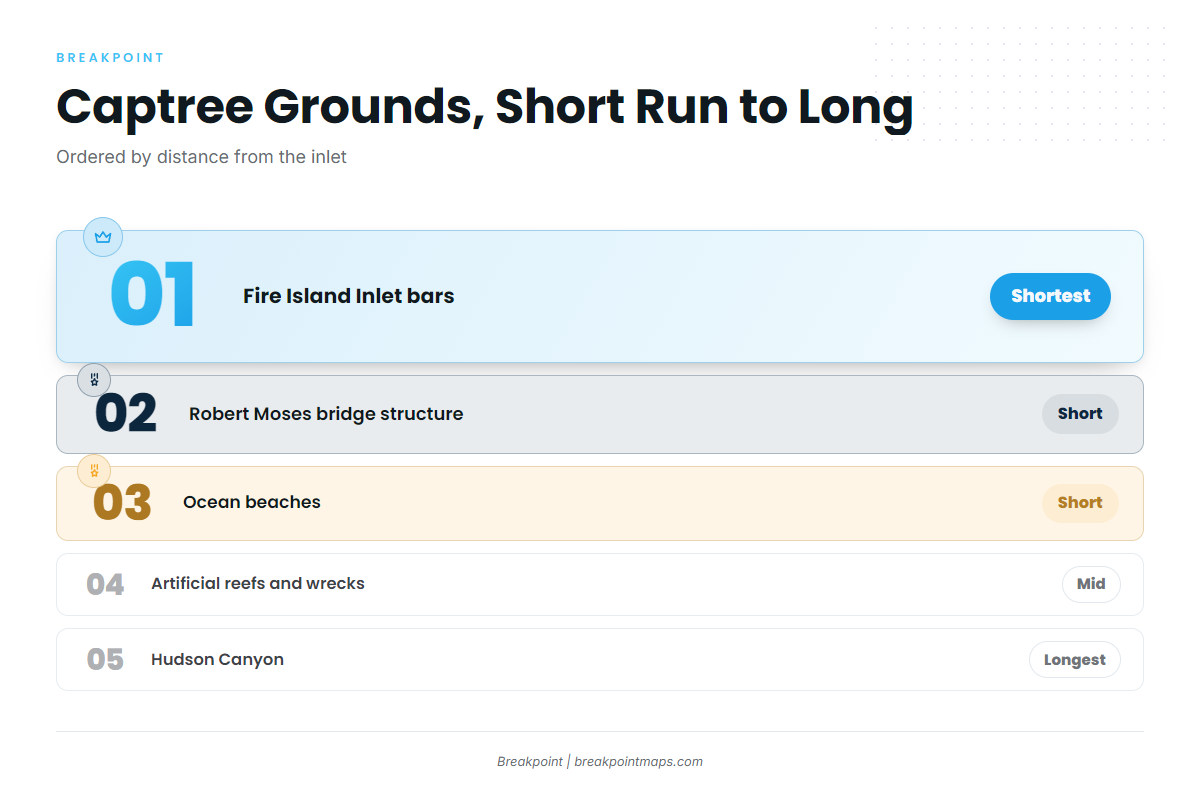This screenshot has height=796, width=1200.
Task: Click the Short badge on Ocean beaches row
Action: point(1080,503)
